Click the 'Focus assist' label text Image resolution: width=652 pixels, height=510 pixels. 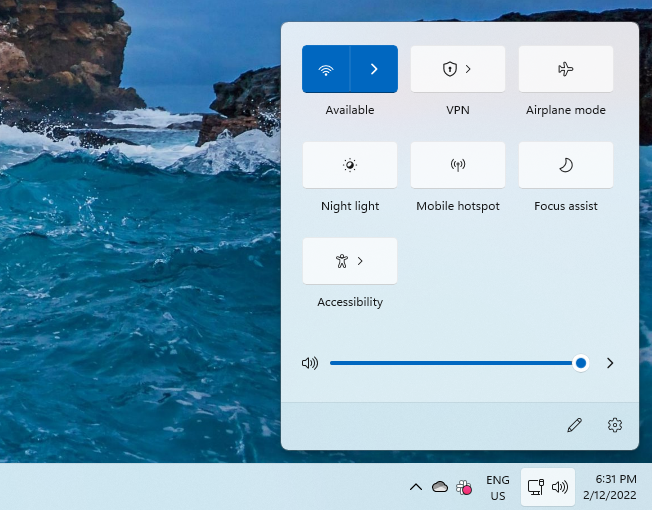[566, 206]
